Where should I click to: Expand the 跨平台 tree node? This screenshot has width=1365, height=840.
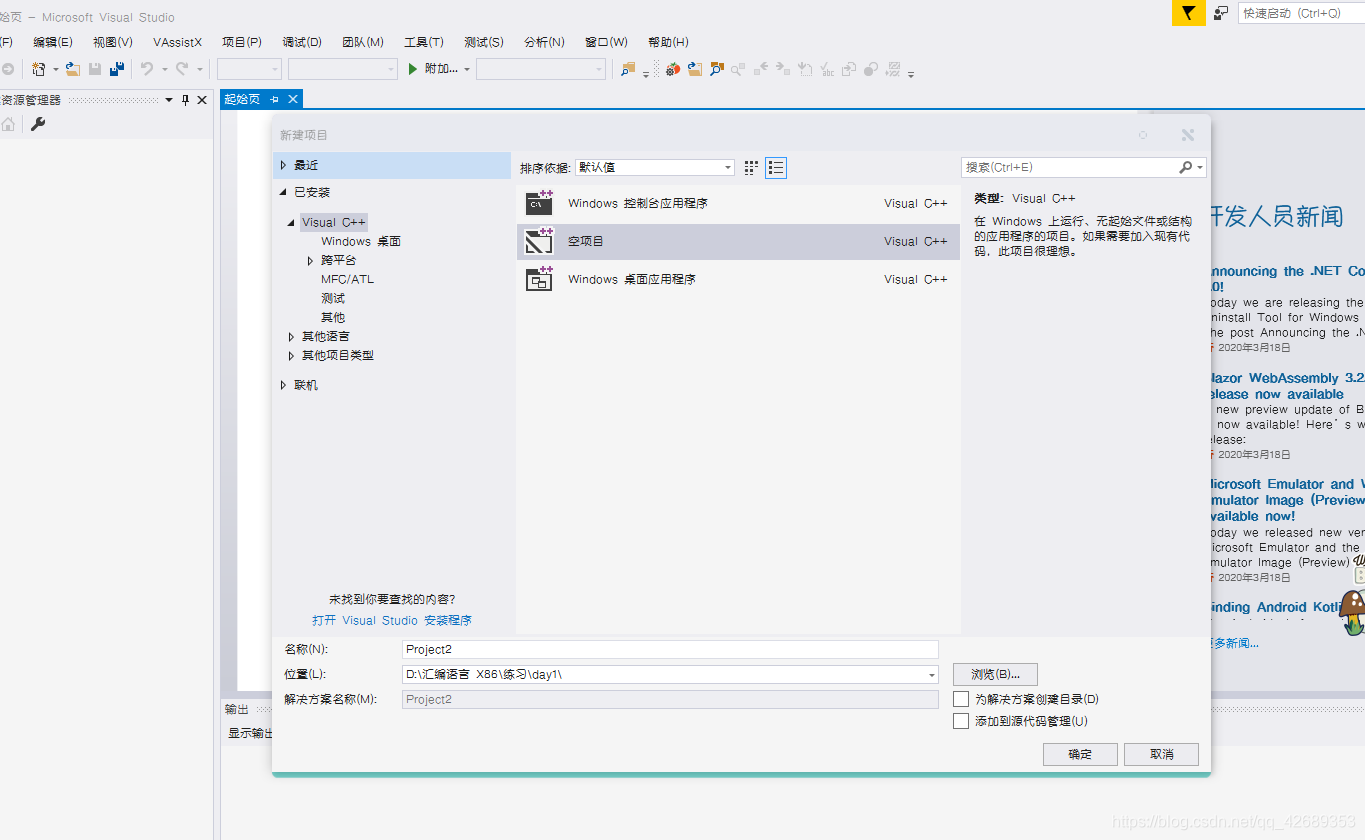311,260
